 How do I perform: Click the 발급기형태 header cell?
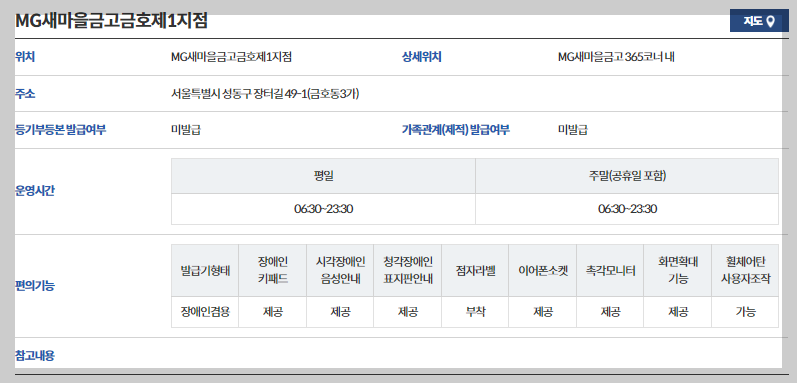pos(205,270)
